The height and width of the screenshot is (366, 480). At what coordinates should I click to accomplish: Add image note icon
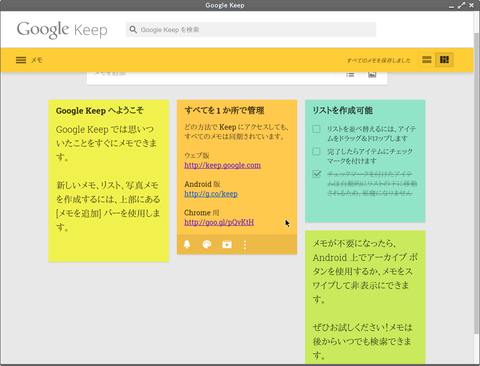[x=372, y=74]
